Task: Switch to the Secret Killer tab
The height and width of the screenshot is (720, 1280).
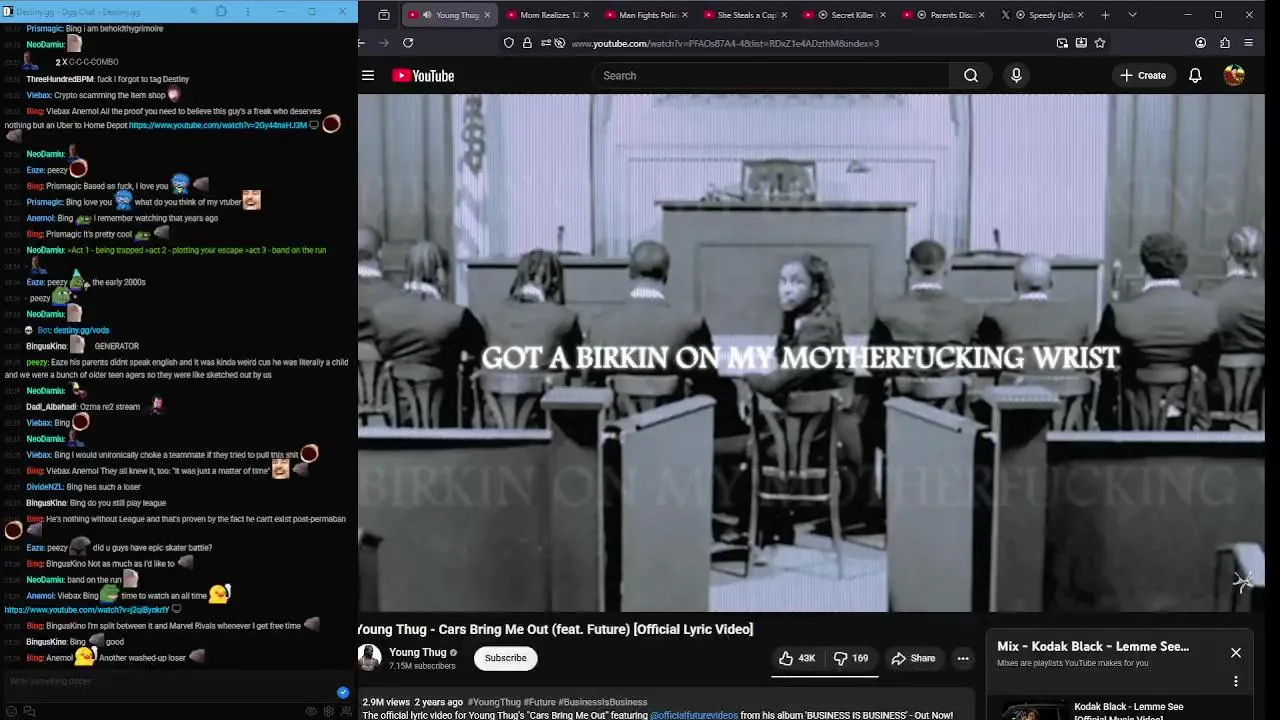Action: 845,15
